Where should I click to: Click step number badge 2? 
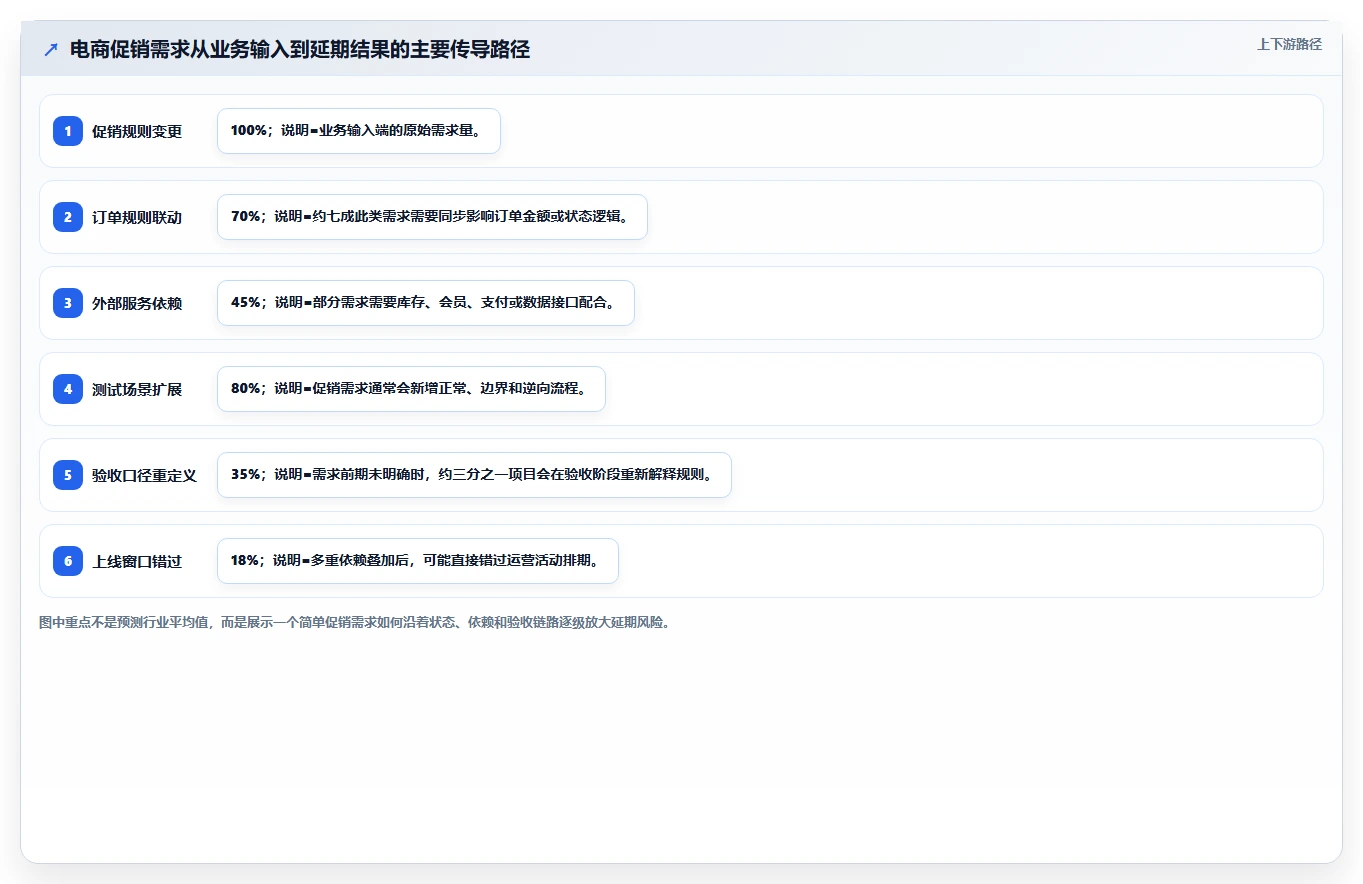click(68, 217)
